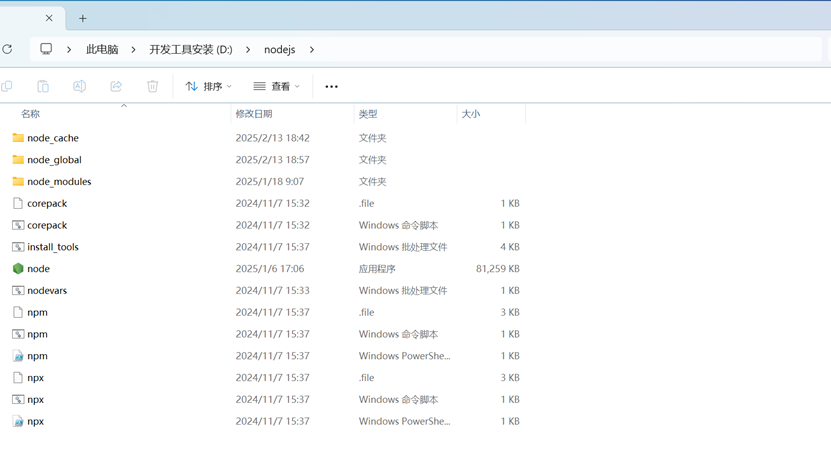Click the refresh icon in address bar
This screenshot has height=453, width=831.
click(7, 49)
